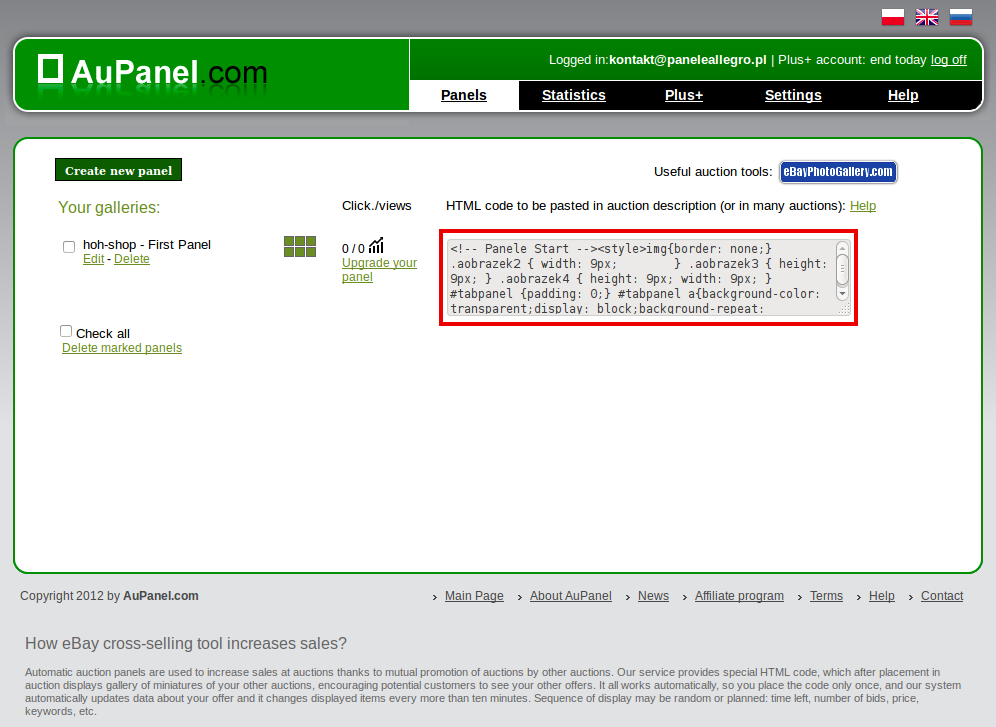Screen dimensions: 996x727
Task: Open About AuPanel footer link
Action: (570, 596)
